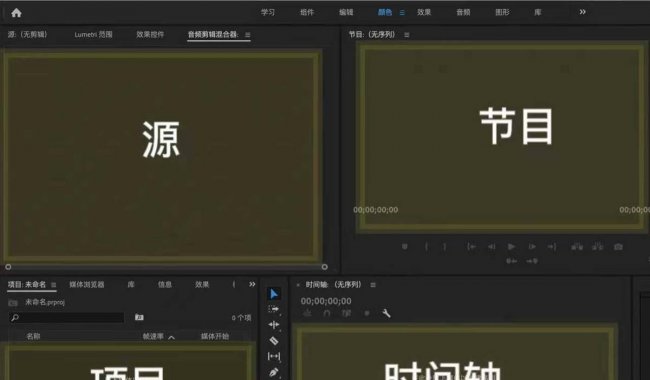The image size is (650, 380).
Task: Select 项目: 未命名 tab
Action: click(x=27, y=284)
